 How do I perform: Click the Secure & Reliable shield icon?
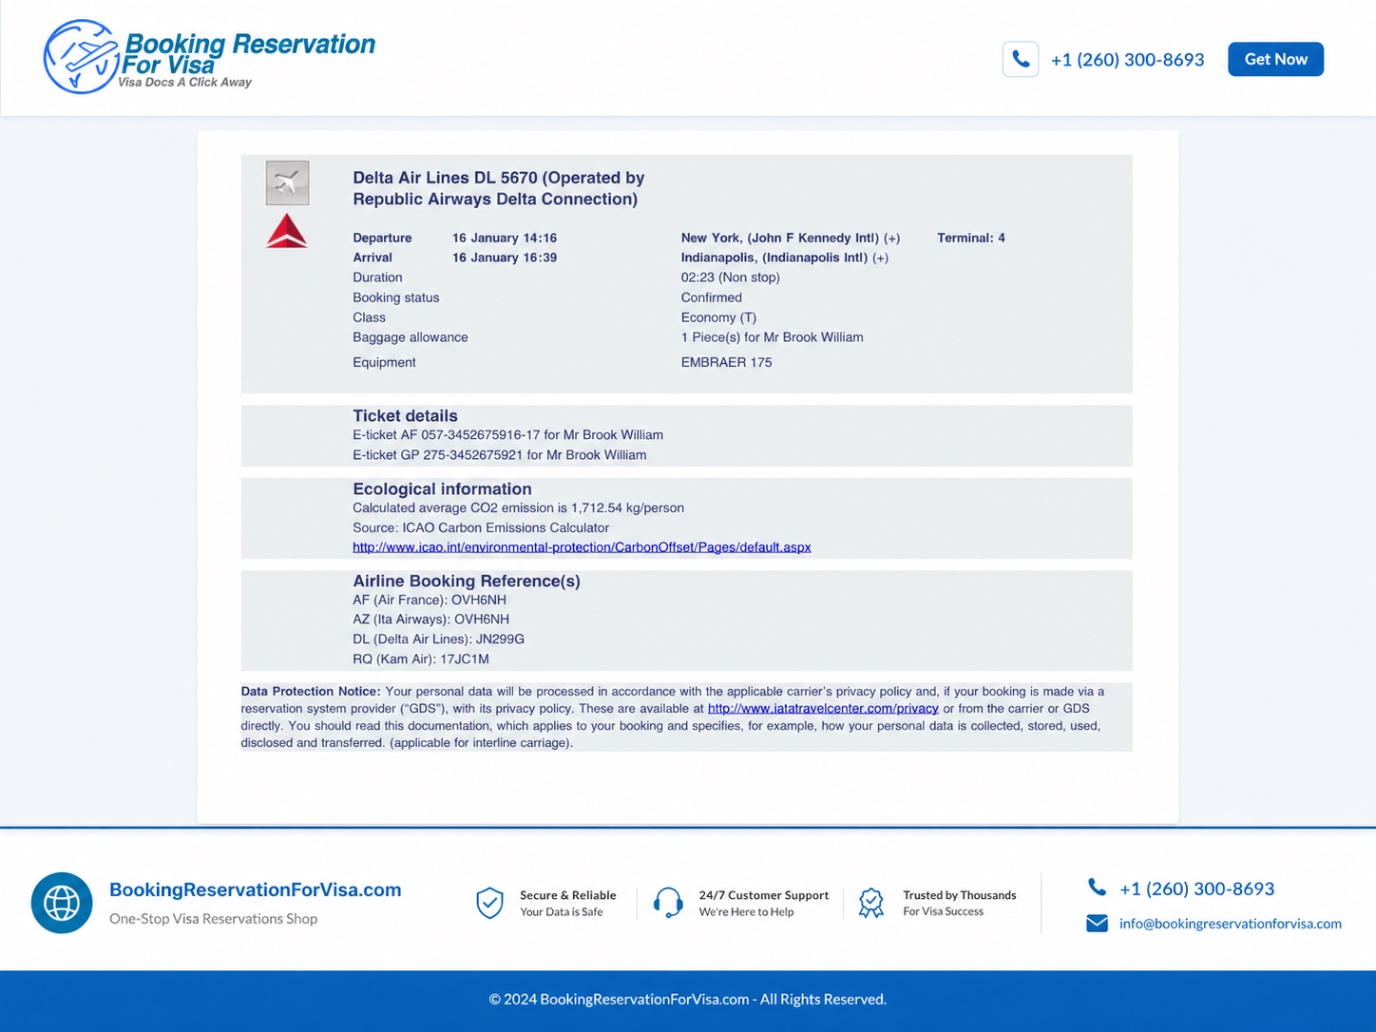(x=490, y=903)
